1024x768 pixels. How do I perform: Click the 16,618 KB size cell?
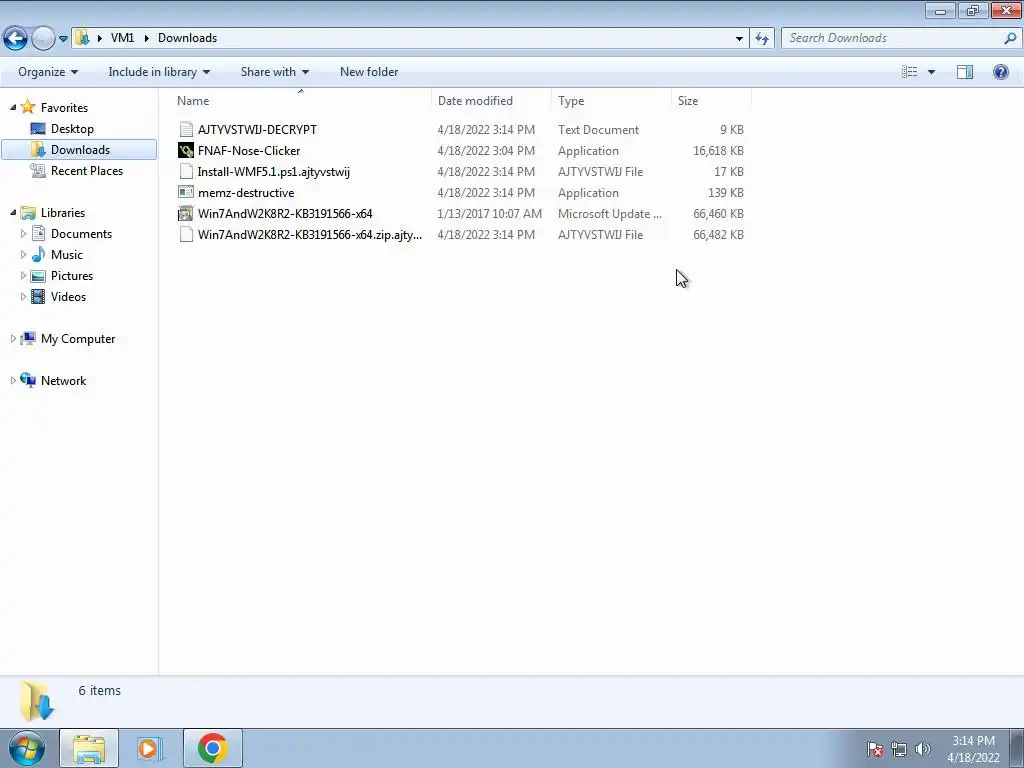pyautogui.click(x=718, y=151)
